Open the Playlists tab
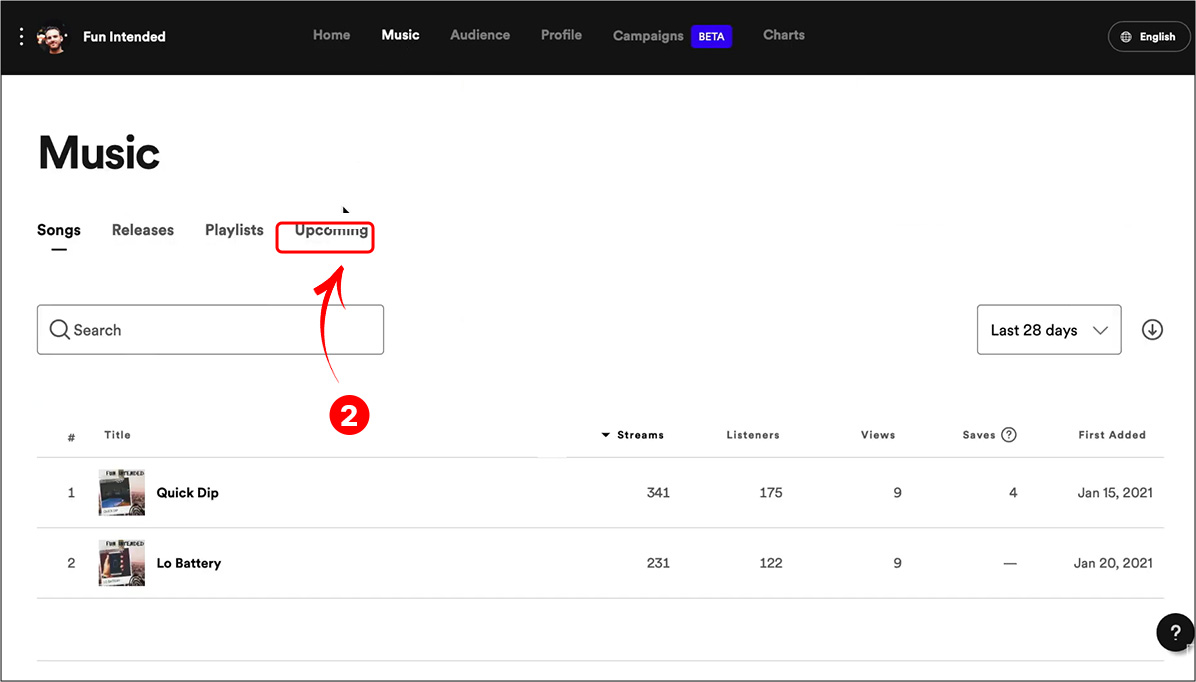The height and width of the screenshot is (682, 1196). tap(234, 230)
